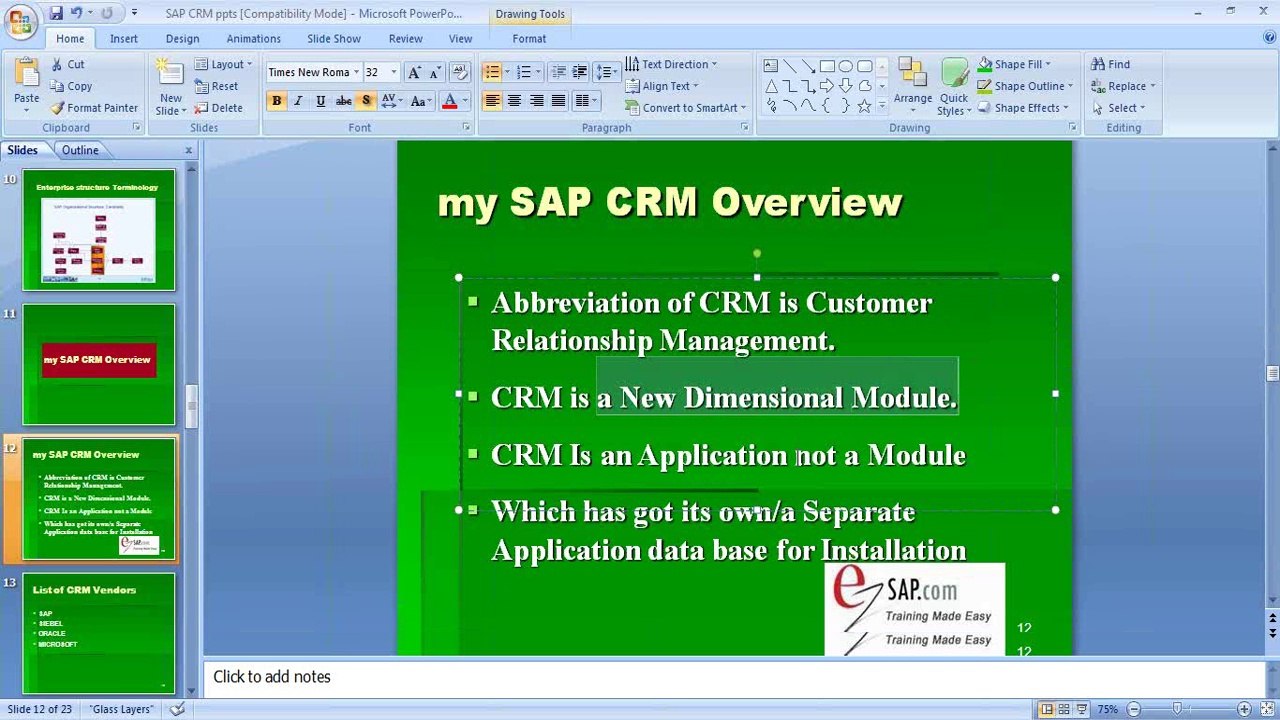Click Convert to SmartArt
Viewport: 1280px width, 720px height.
[685, 108]
